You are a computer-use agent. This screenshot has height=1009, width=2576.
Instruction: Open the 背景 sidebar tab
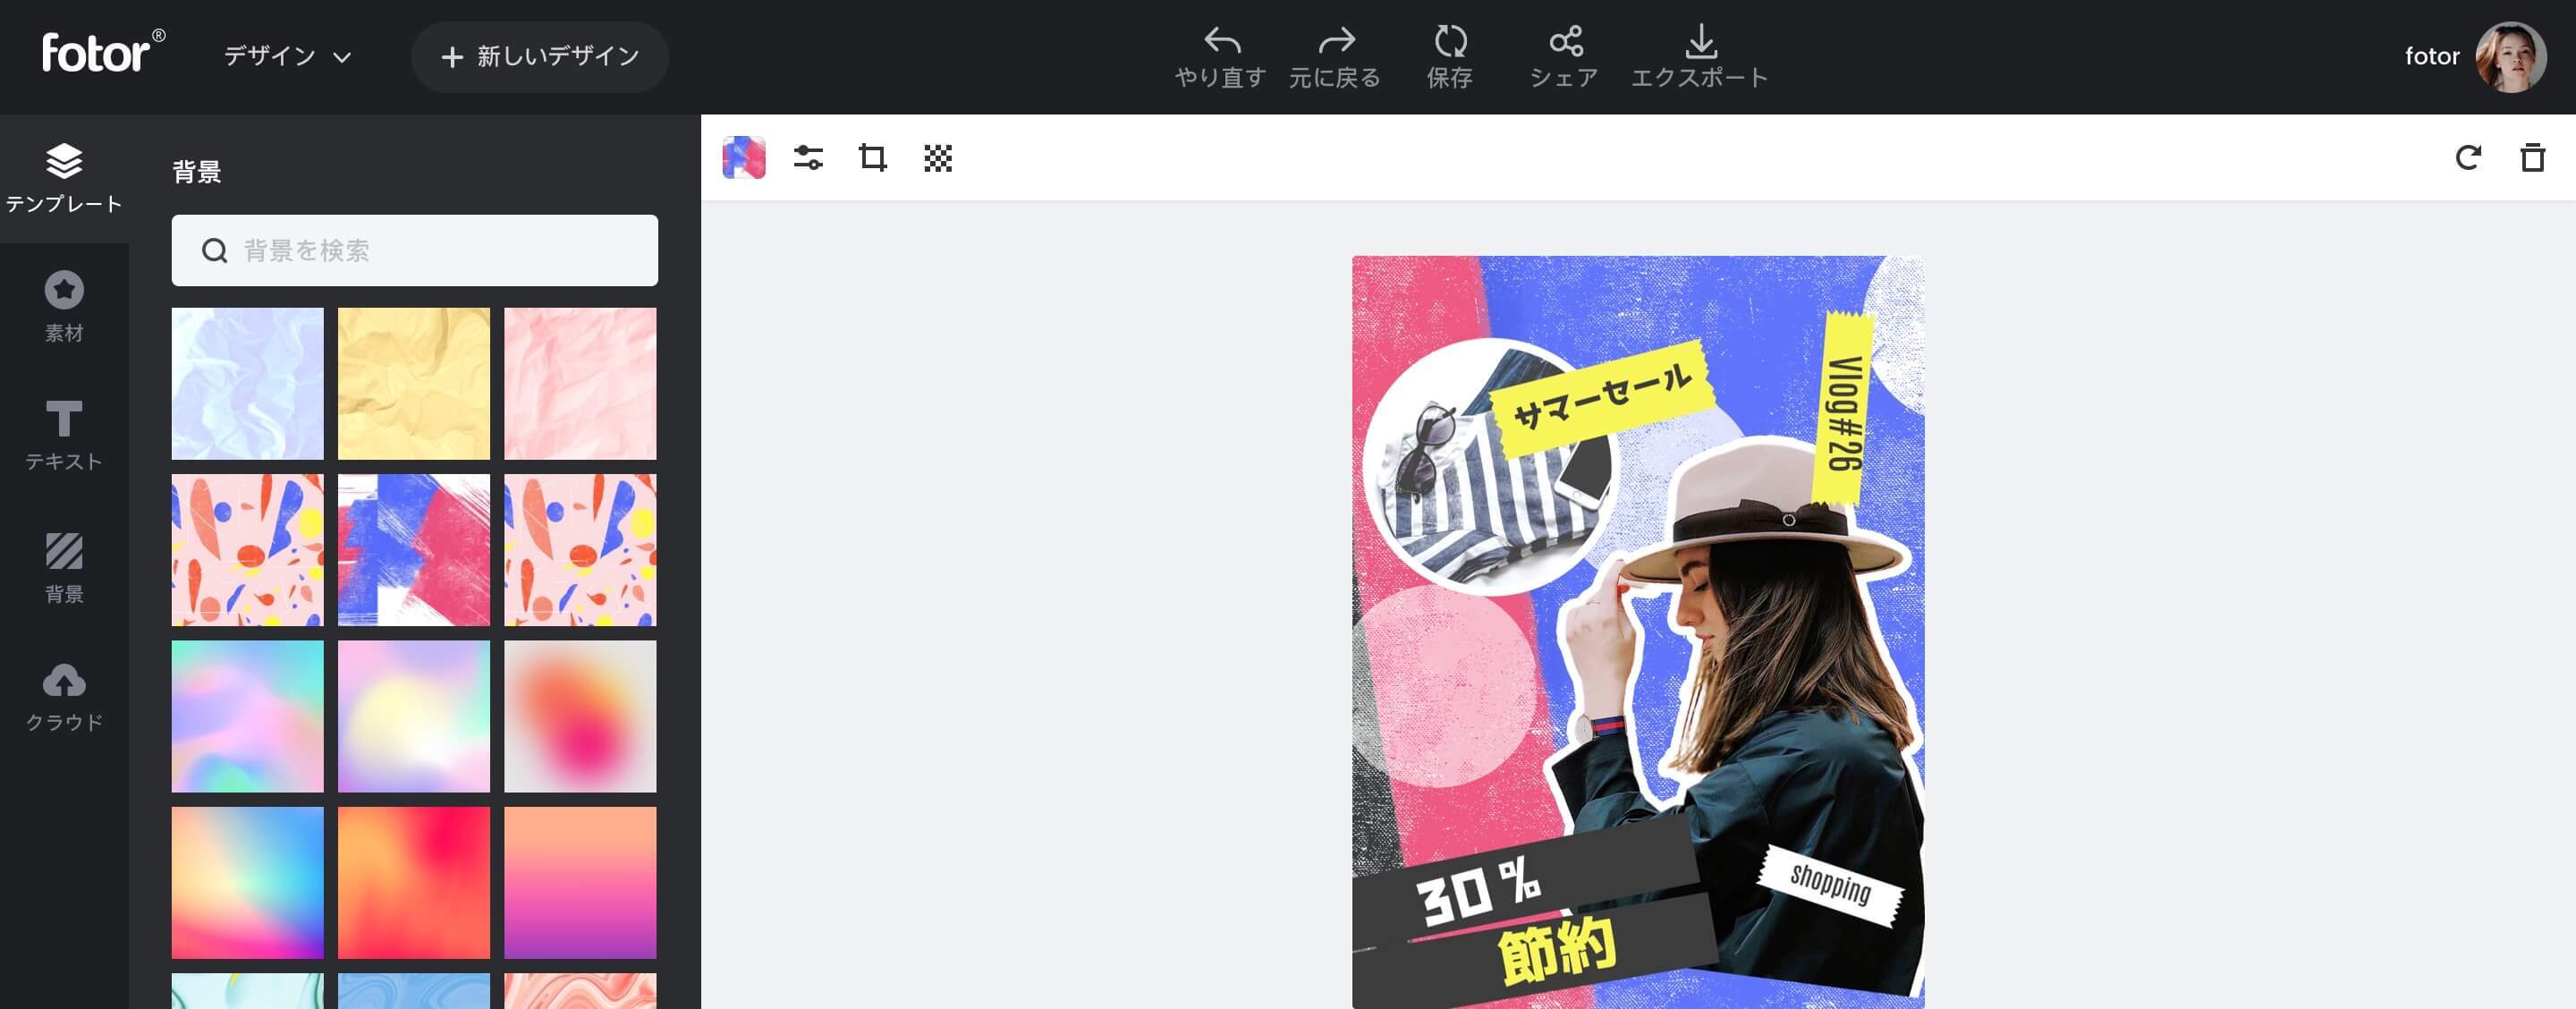(64, 567)
